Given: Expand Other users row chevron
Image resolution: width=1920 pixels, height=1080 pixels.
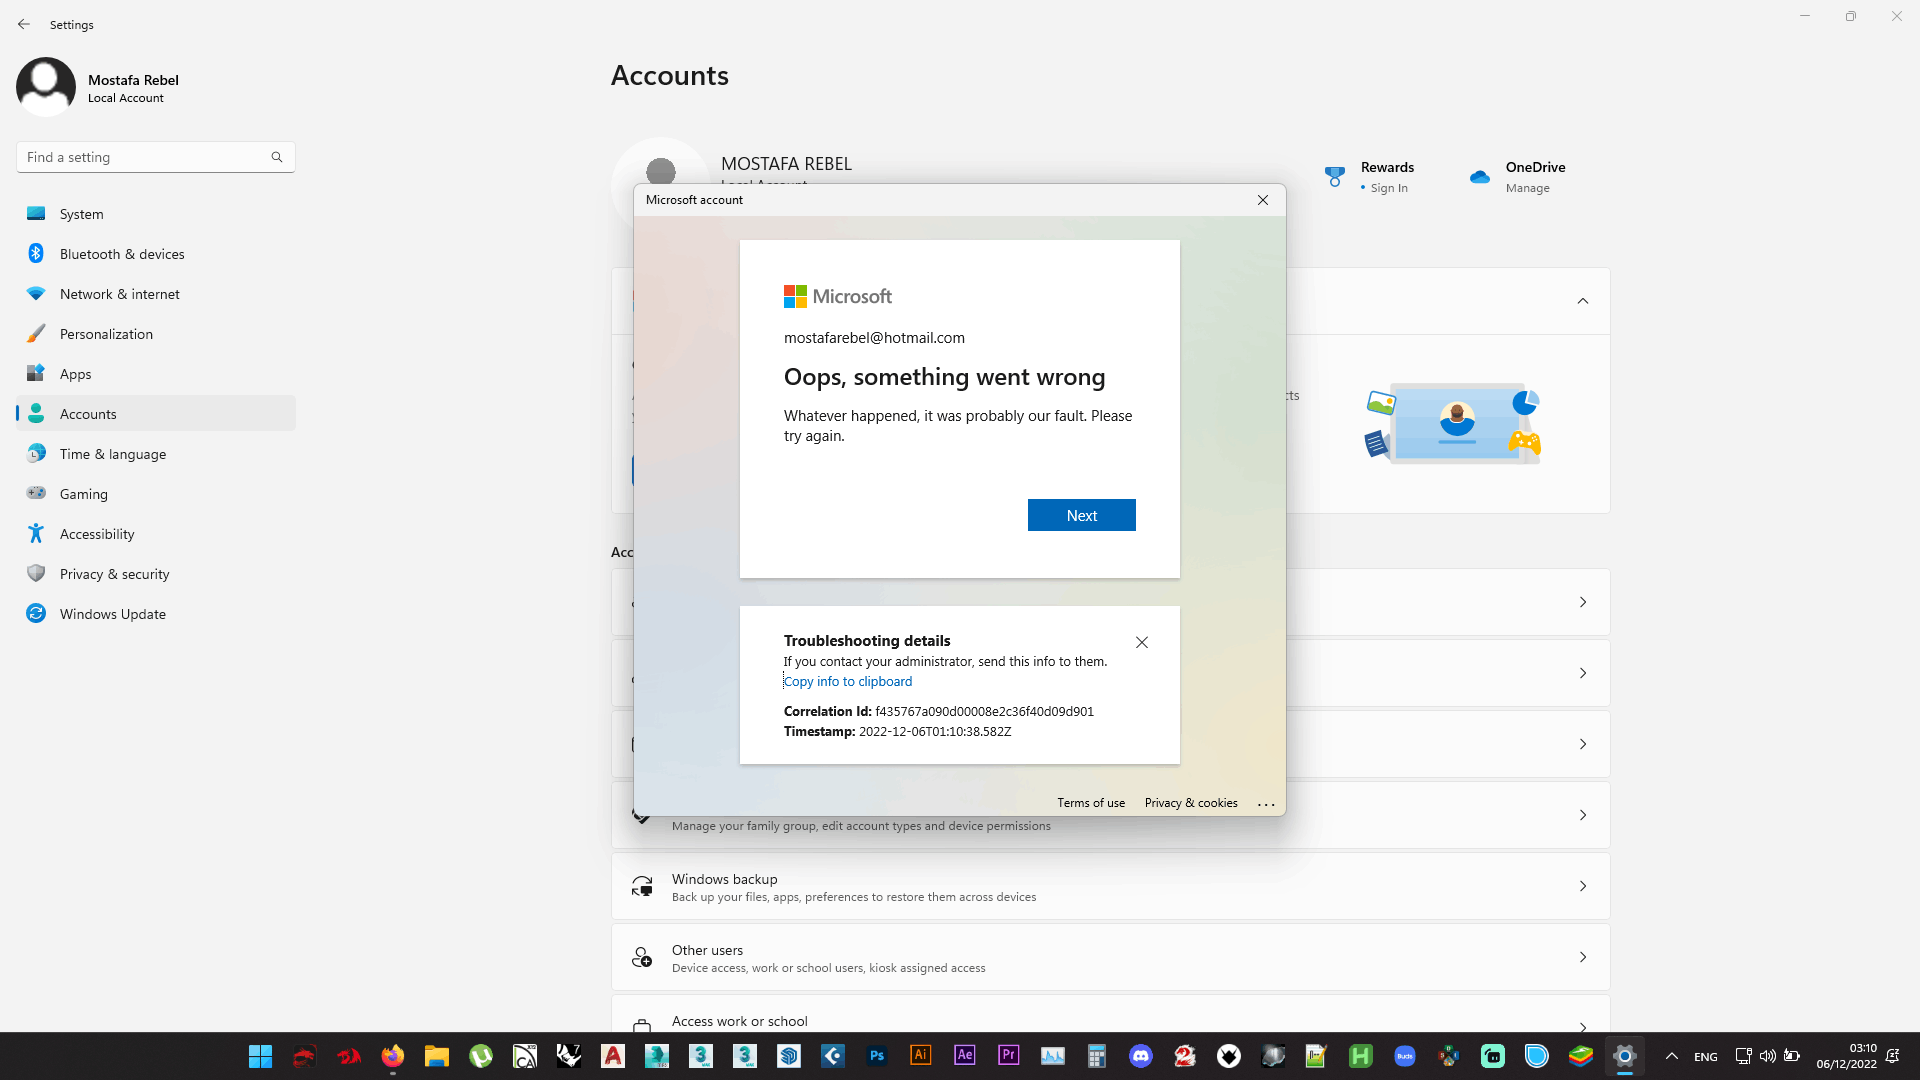Looking at the screenshot, I should (1583, 957).
